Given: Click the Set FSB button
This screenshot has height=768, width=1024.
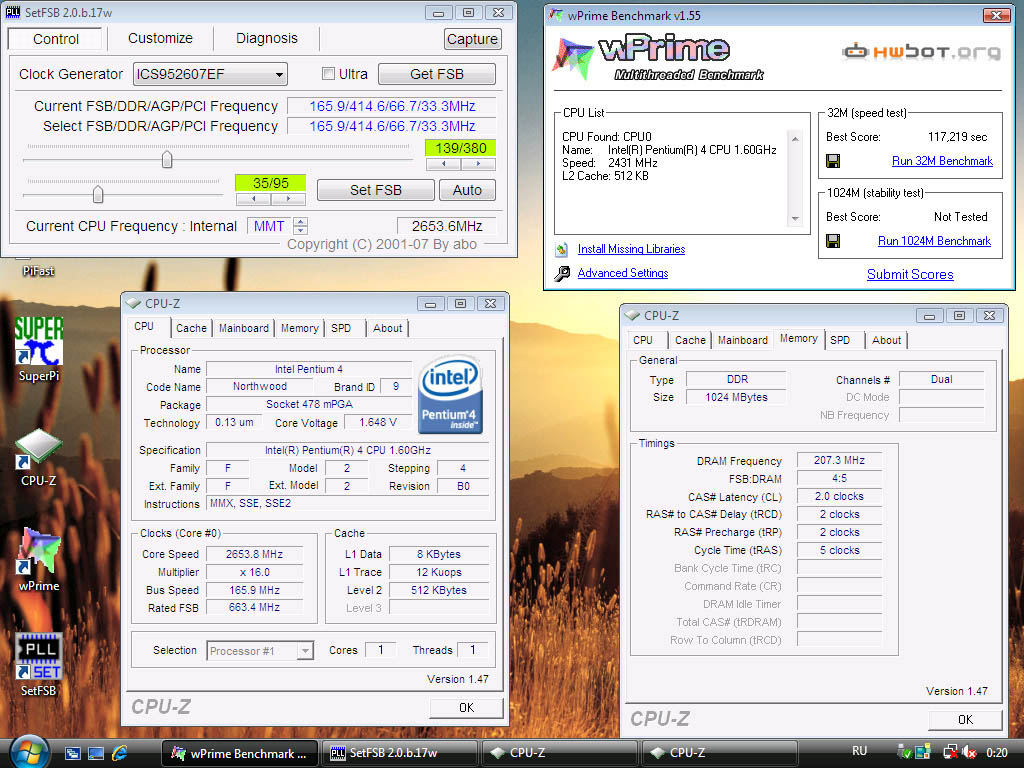Looking at the screenshot, I should point(376,190).
